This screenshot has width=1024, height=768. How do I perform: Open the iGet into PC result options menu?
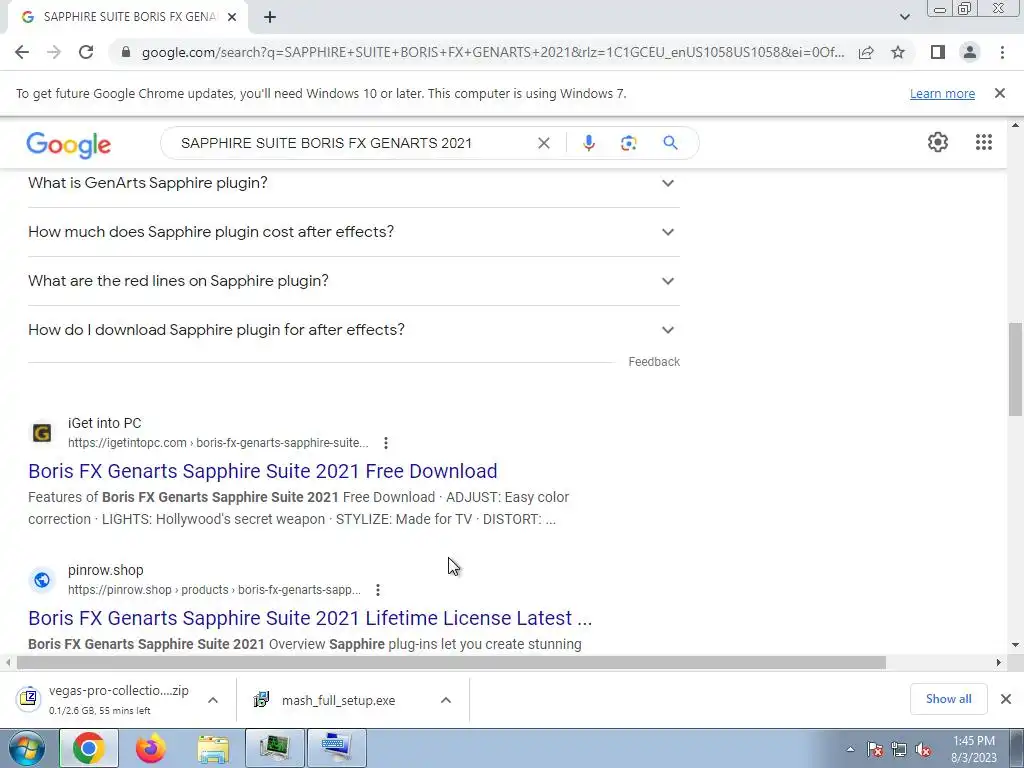pos(386,443)
